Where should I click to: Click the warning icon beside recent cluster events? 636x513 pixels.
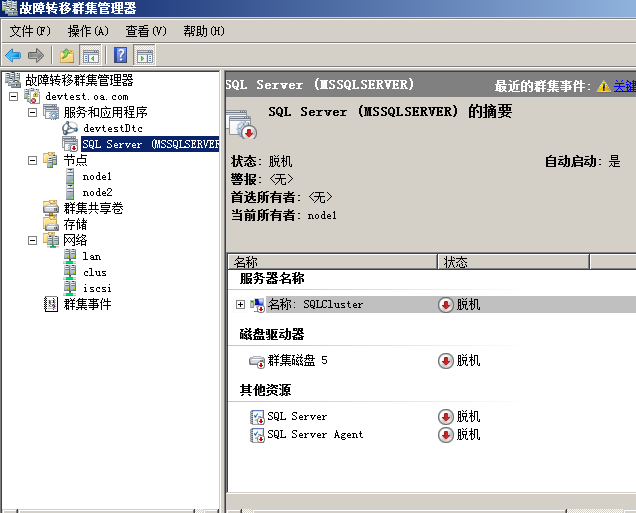click(604, 86)
